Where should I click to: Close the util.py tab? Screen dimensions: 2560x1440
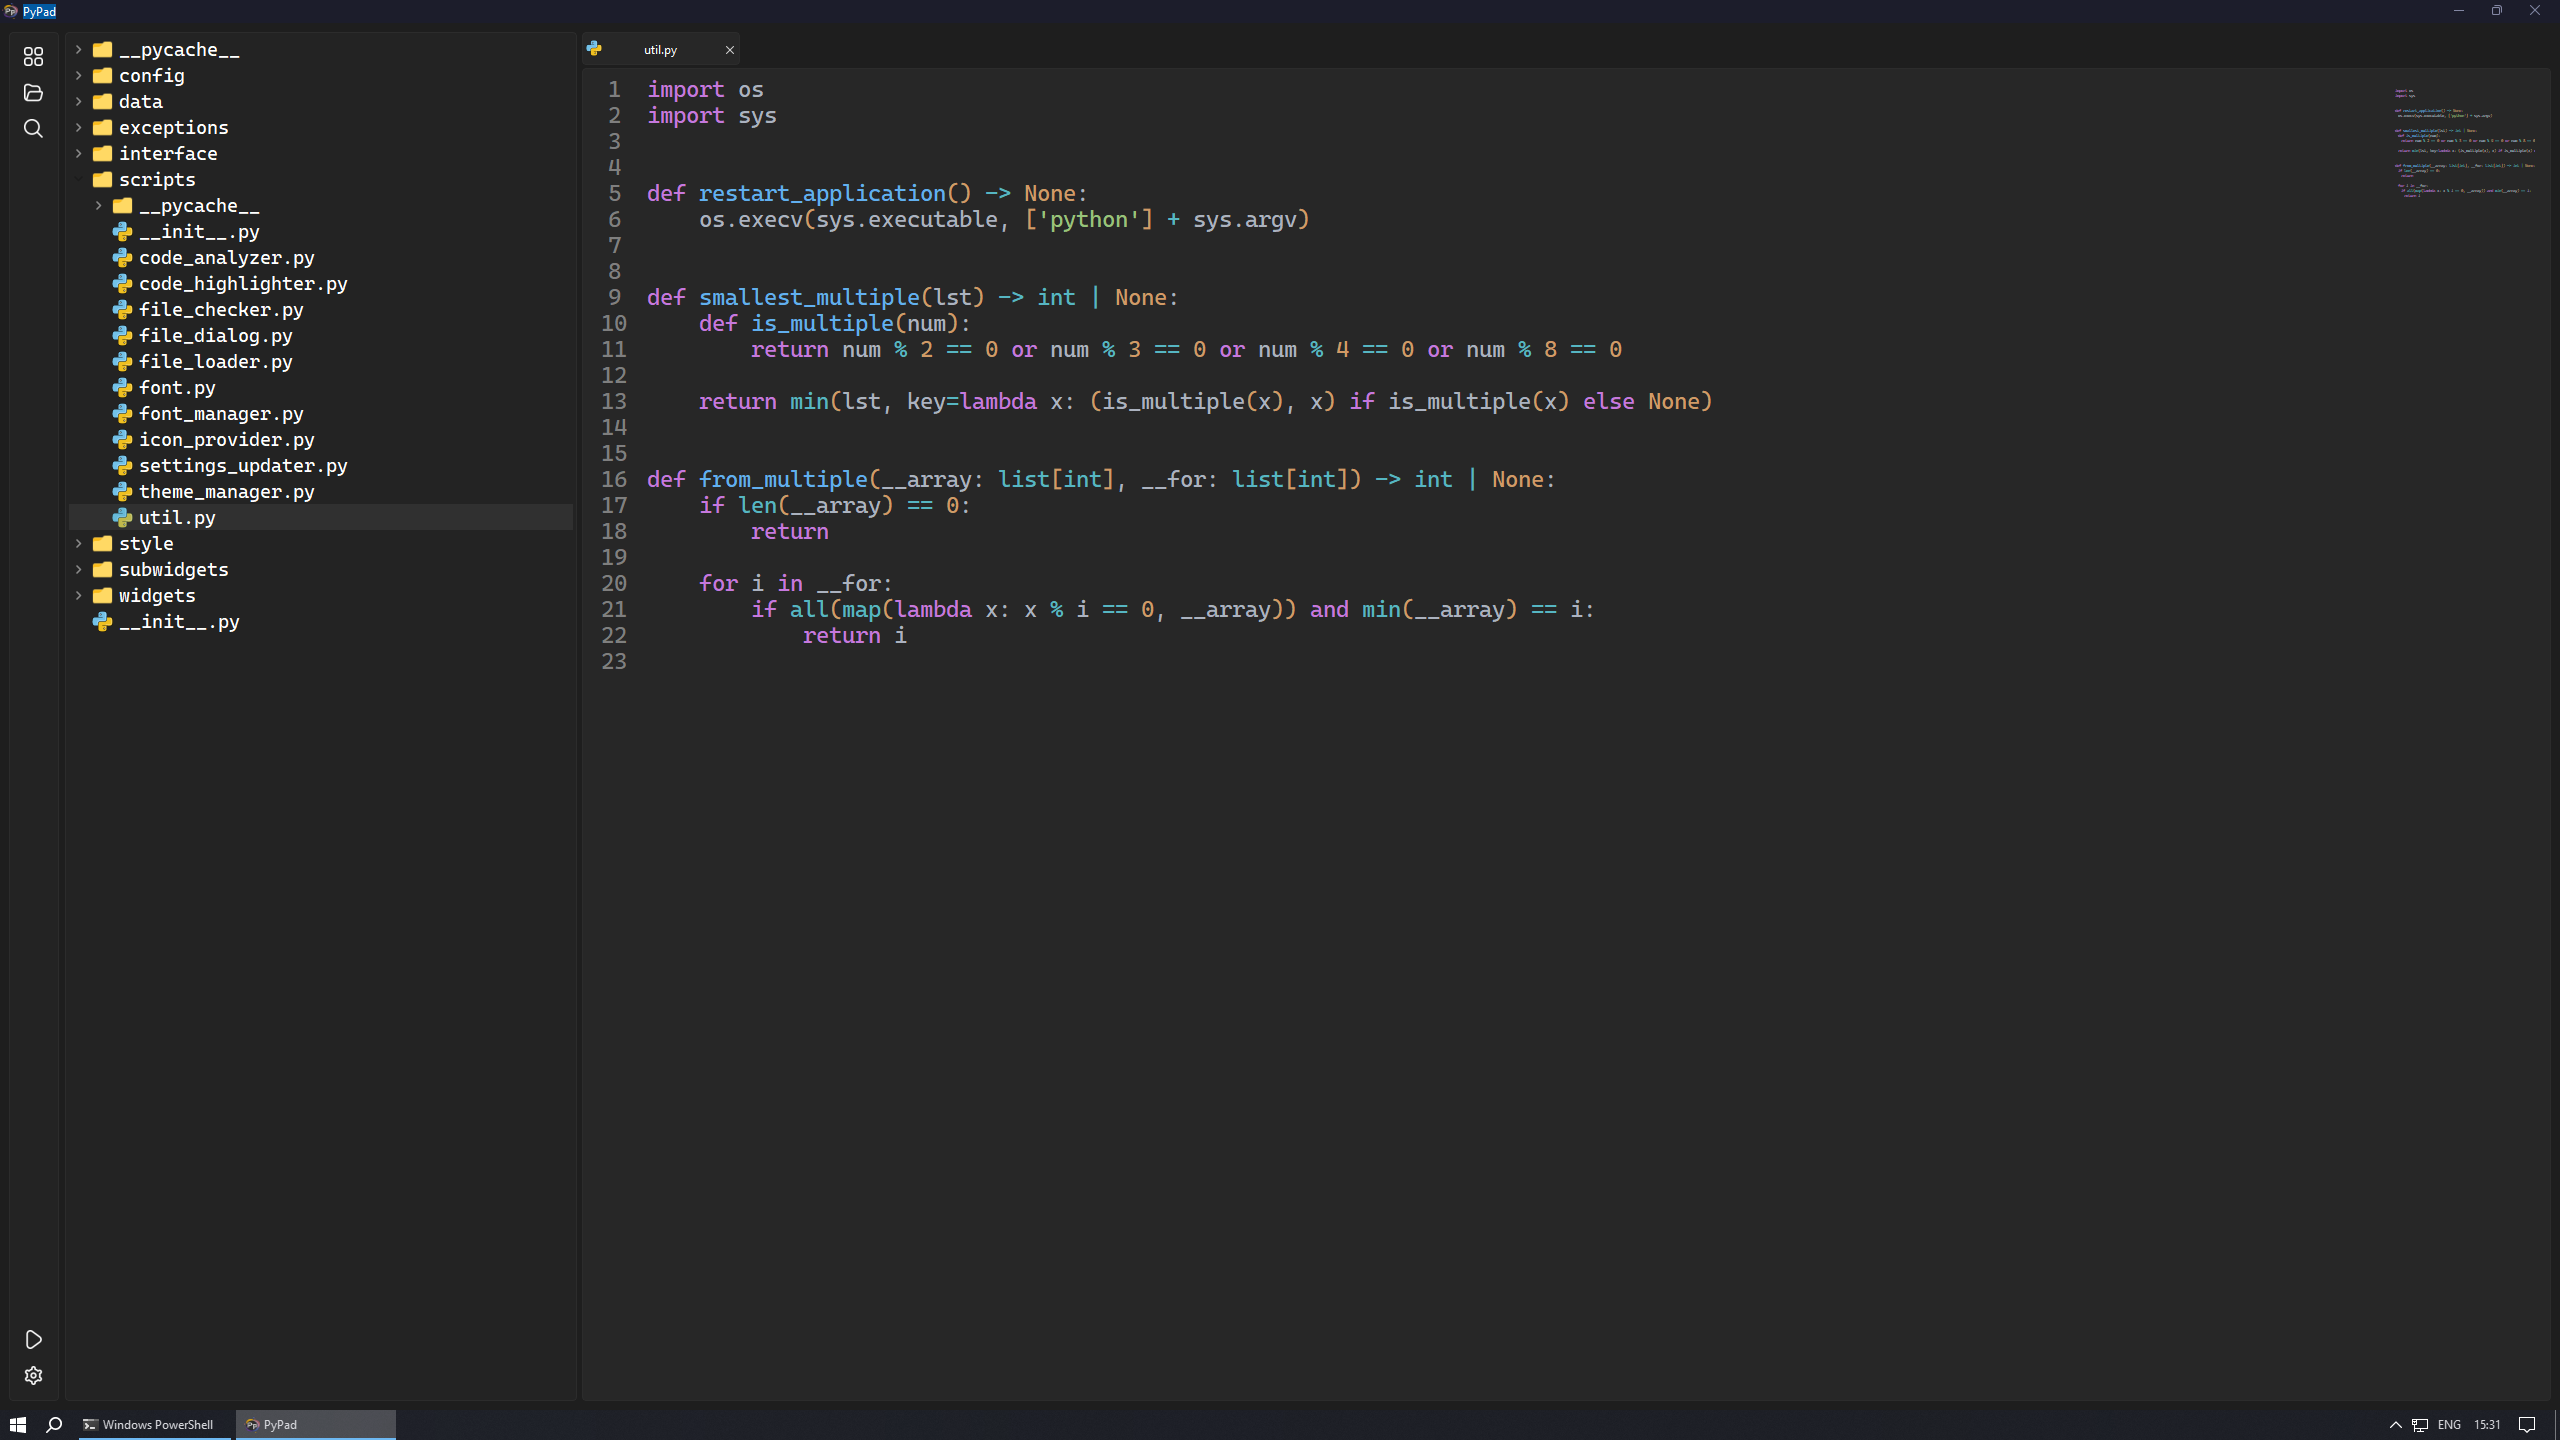(x=729, y=49)
